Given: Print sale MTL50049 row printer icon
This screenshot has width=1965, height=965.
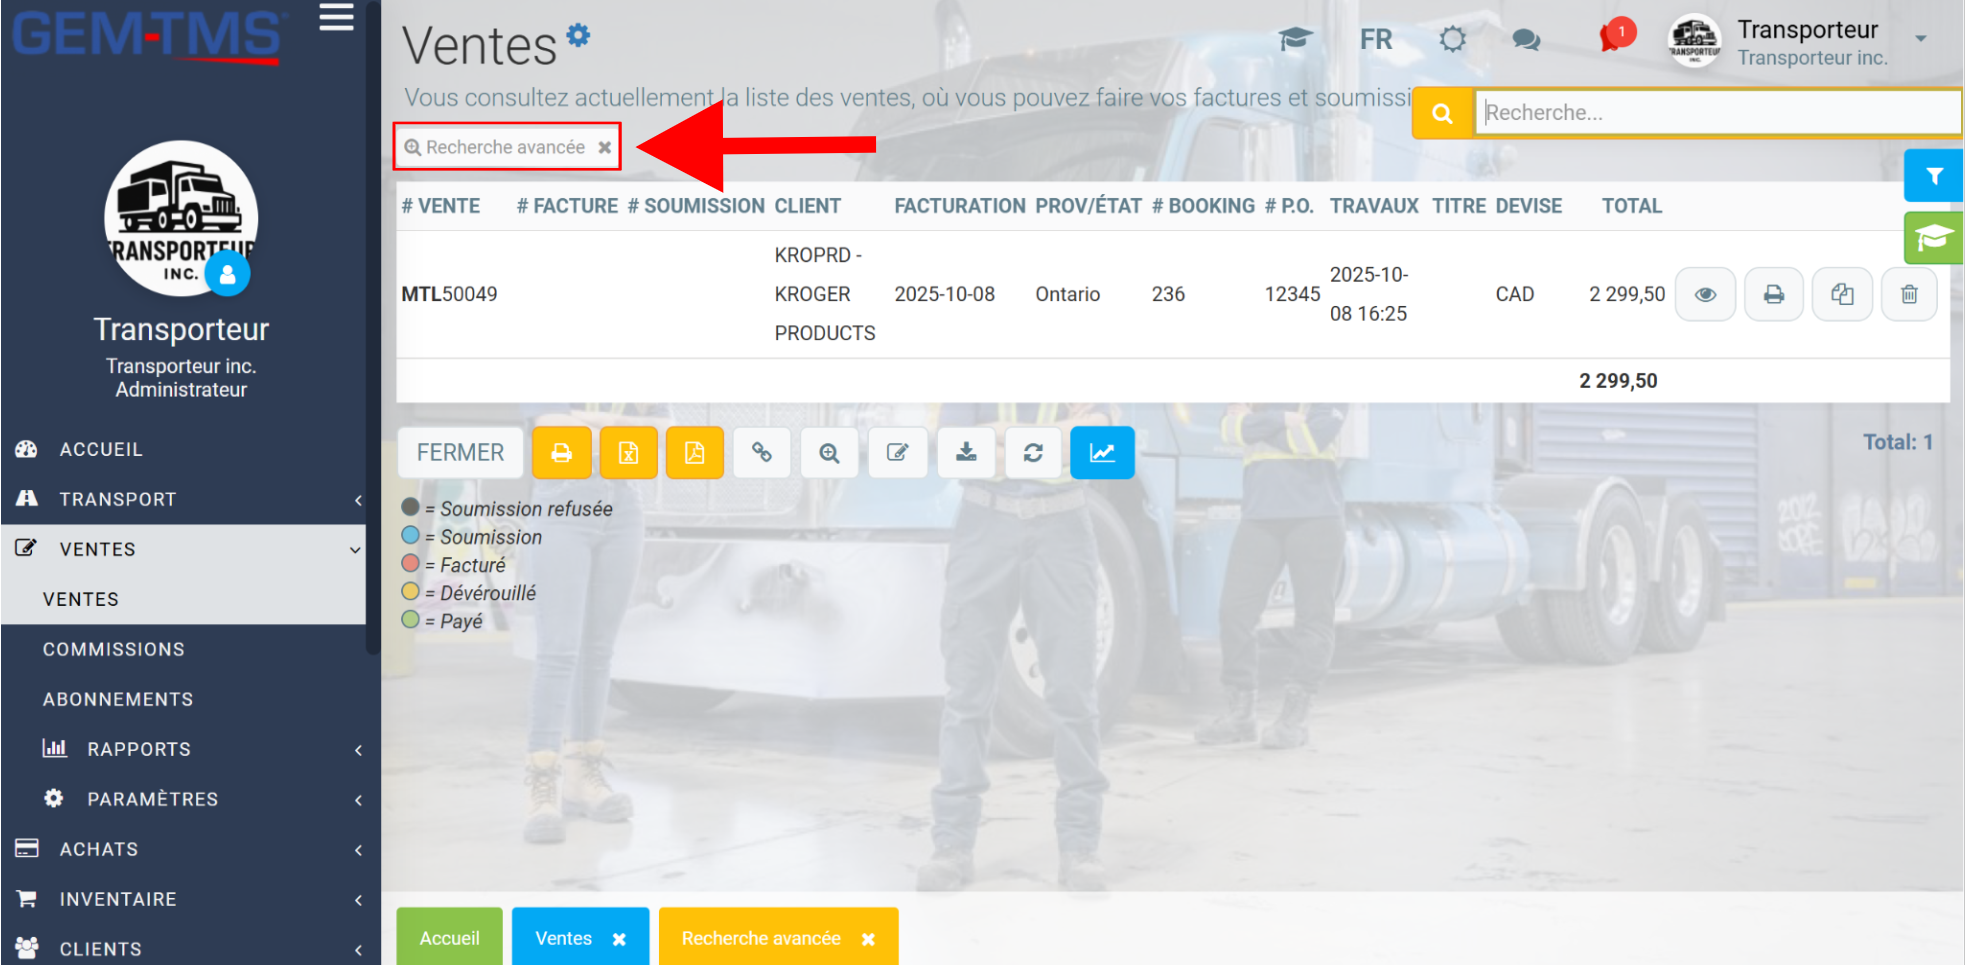Looking at the screenshot, I should (1773, 294).
